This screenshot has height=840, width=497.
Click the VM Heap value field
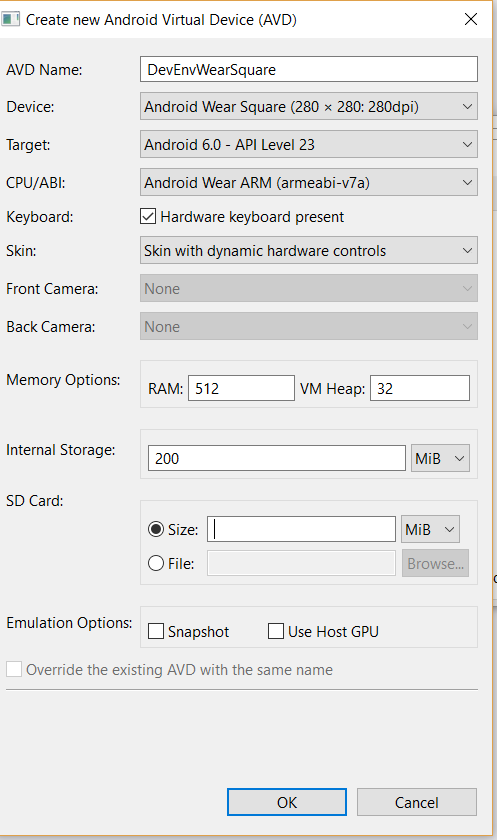click(x=420, y=388)
